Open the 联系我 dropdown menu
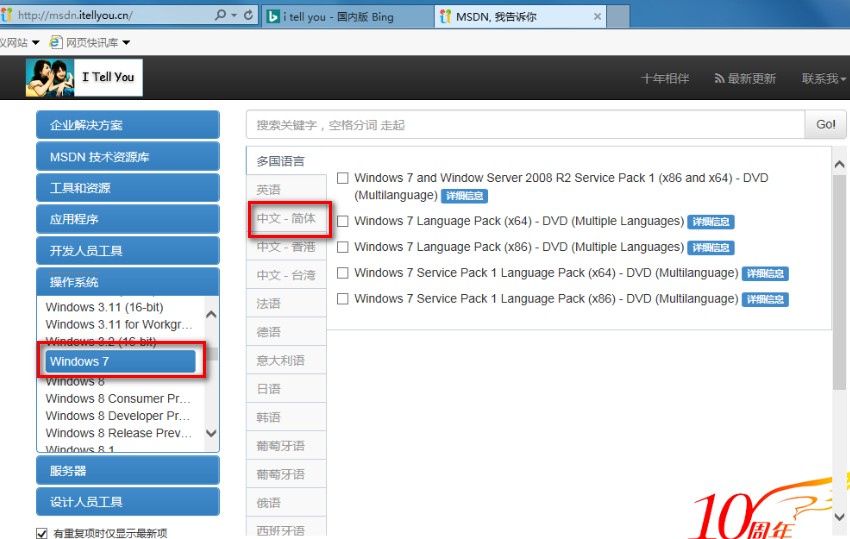 coord(823,79)
